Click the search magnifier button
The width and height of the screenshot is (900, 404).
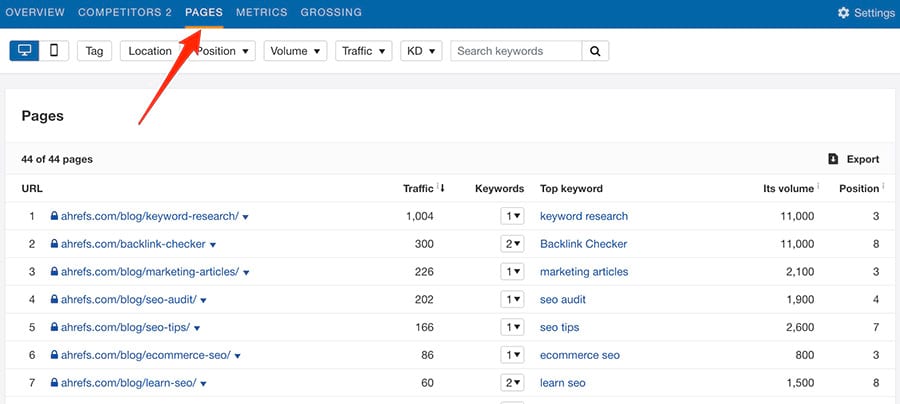pos(595,51)
